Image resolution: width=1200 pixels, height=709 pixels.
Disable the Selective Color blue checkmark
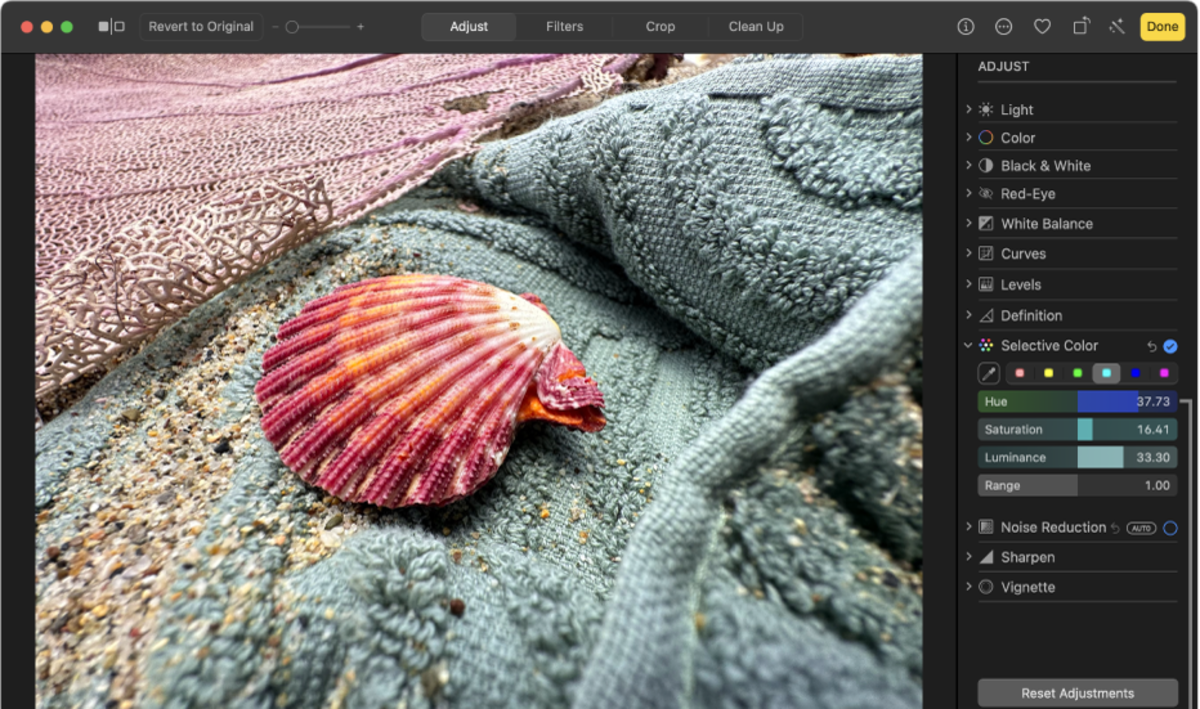[x=1170, y=346]
